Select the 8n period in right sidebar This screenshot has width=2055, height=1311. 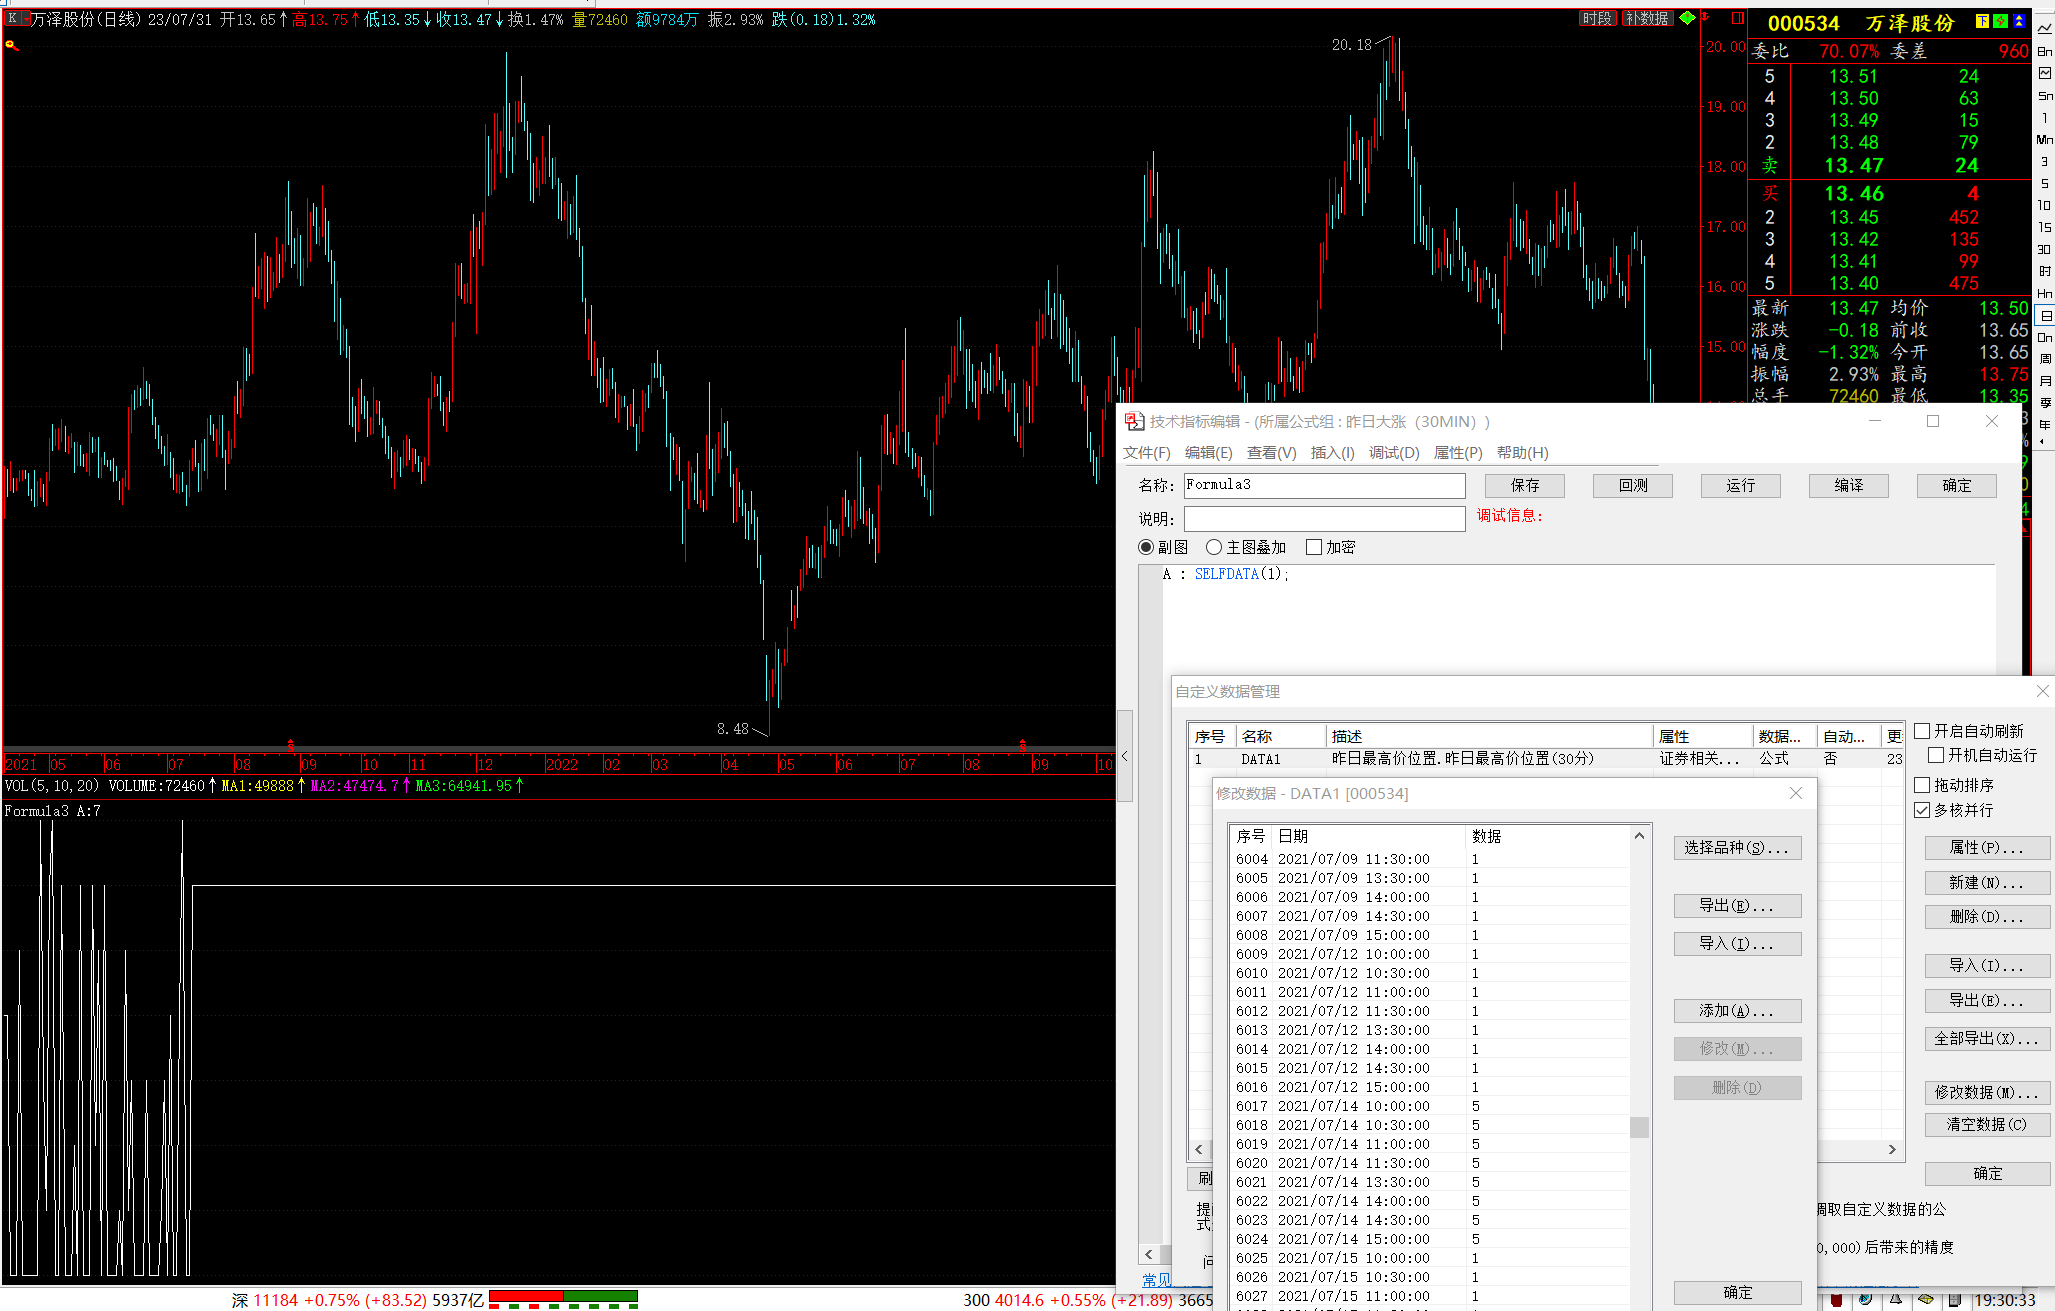[x=2045, y=51]
